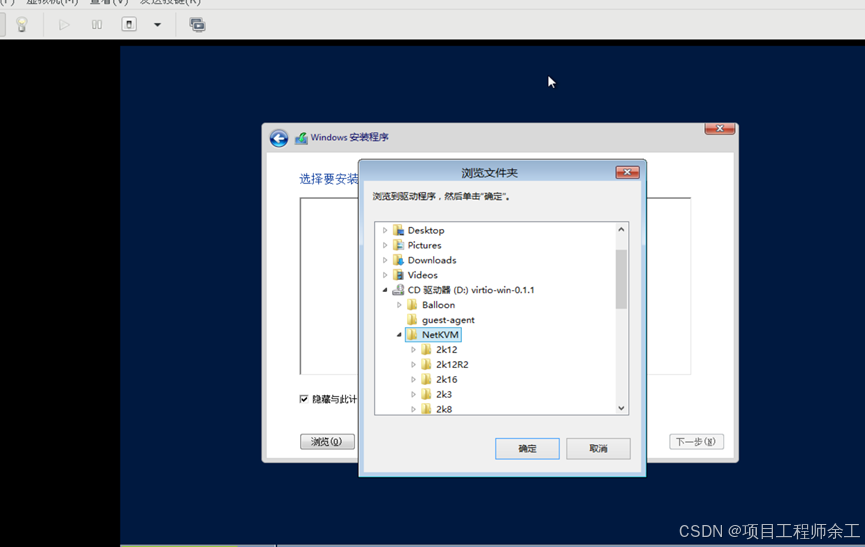Expand the 2k12R2 folder node

point(413,364)
